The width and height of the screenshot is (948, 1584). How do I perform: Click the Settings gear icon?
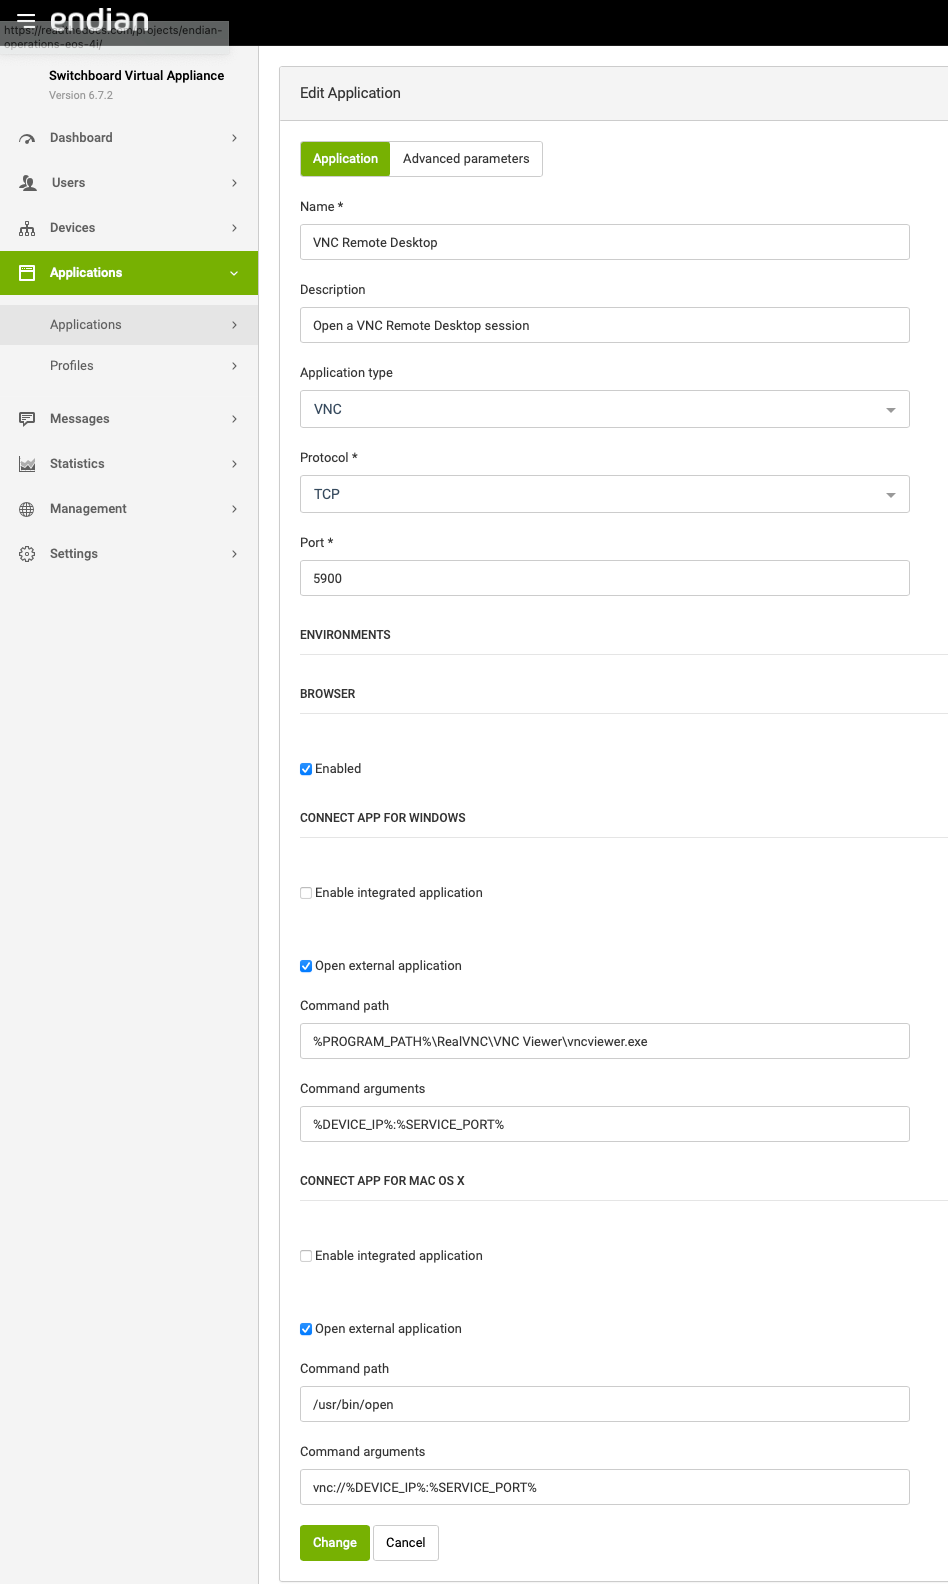[27, 554]
